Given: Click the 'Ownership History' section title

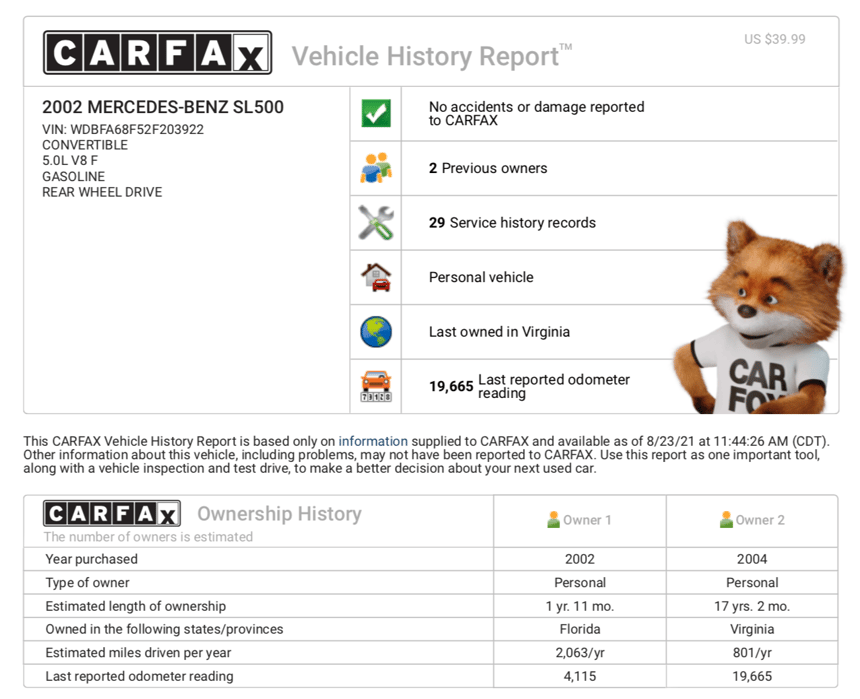Looking at the screenshot, I should (x=279, y=514).
